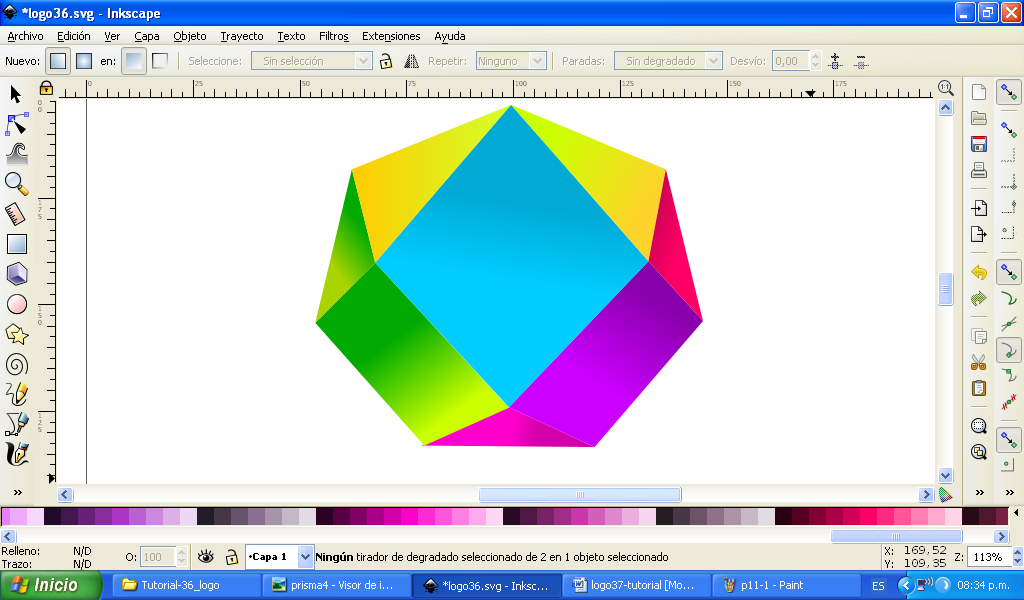Zoom to fit drawing icon

tap(978, 452)
